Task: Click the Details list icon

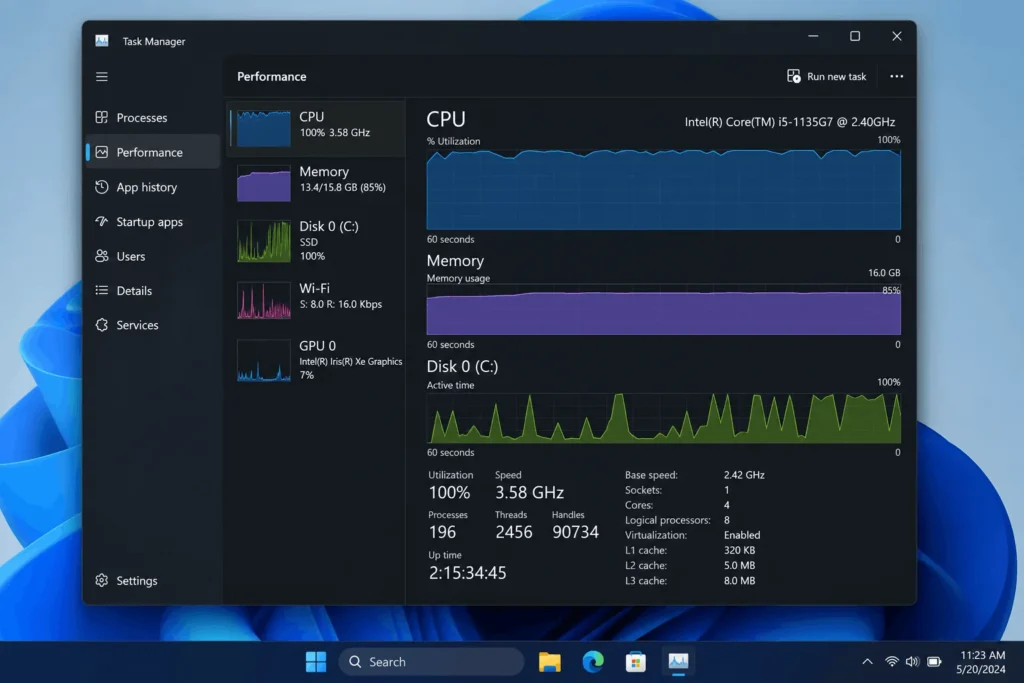Action: point(102,291)
